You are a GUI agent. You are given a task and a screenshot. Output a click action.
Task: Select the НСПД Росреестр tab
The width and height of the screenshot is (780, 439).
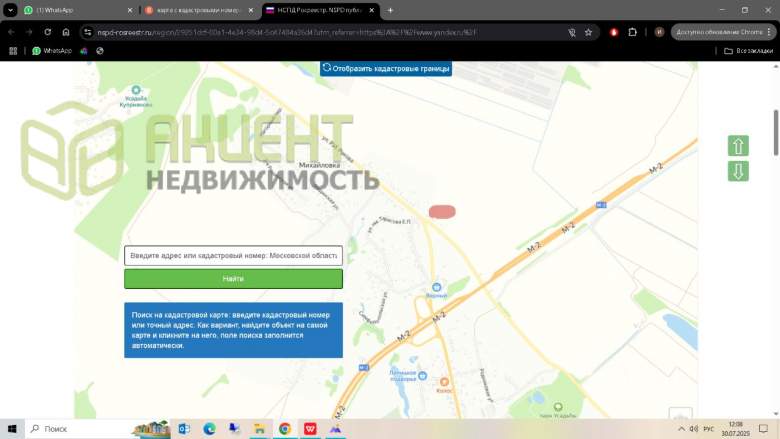[319, 10]
